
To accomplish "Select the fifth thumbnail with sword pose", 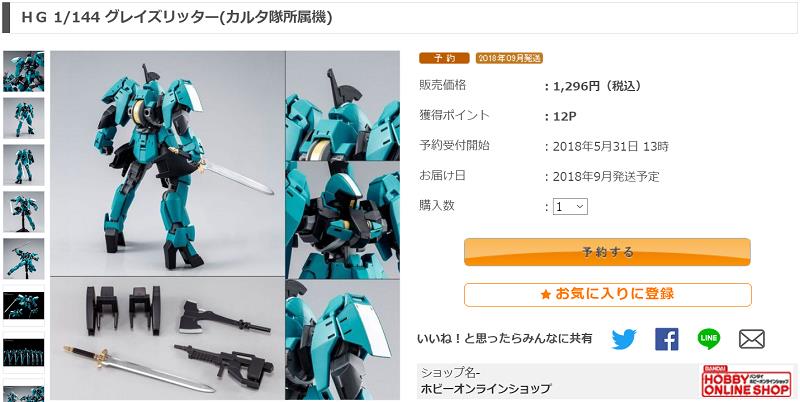I will tap(23, 259).
